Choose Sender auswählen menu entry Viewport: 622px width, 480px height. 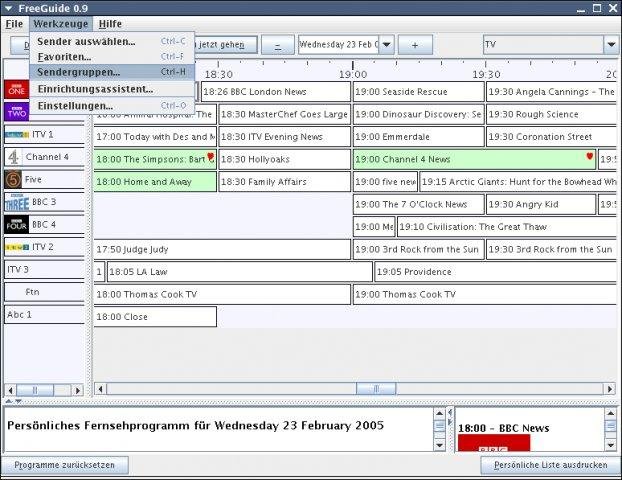(112, 41)
